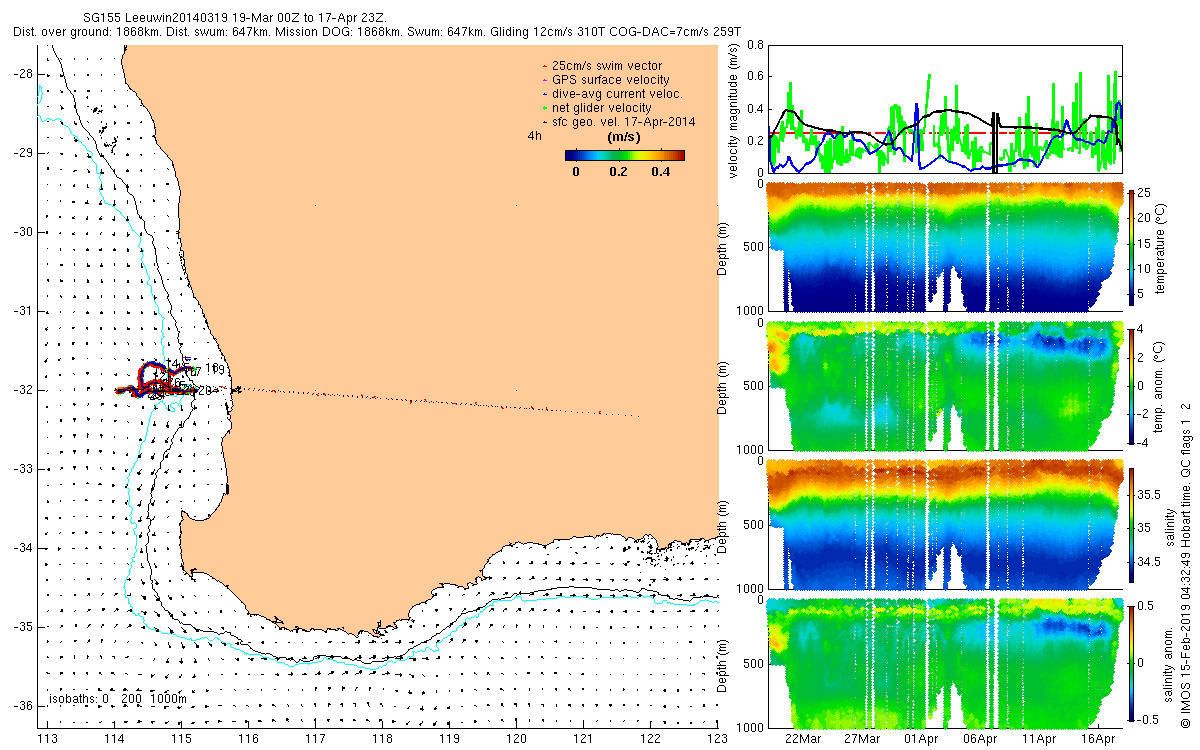
Task: Click the '34.5' tick on the salinity colorbar
Action: [x=1148, y=563]
